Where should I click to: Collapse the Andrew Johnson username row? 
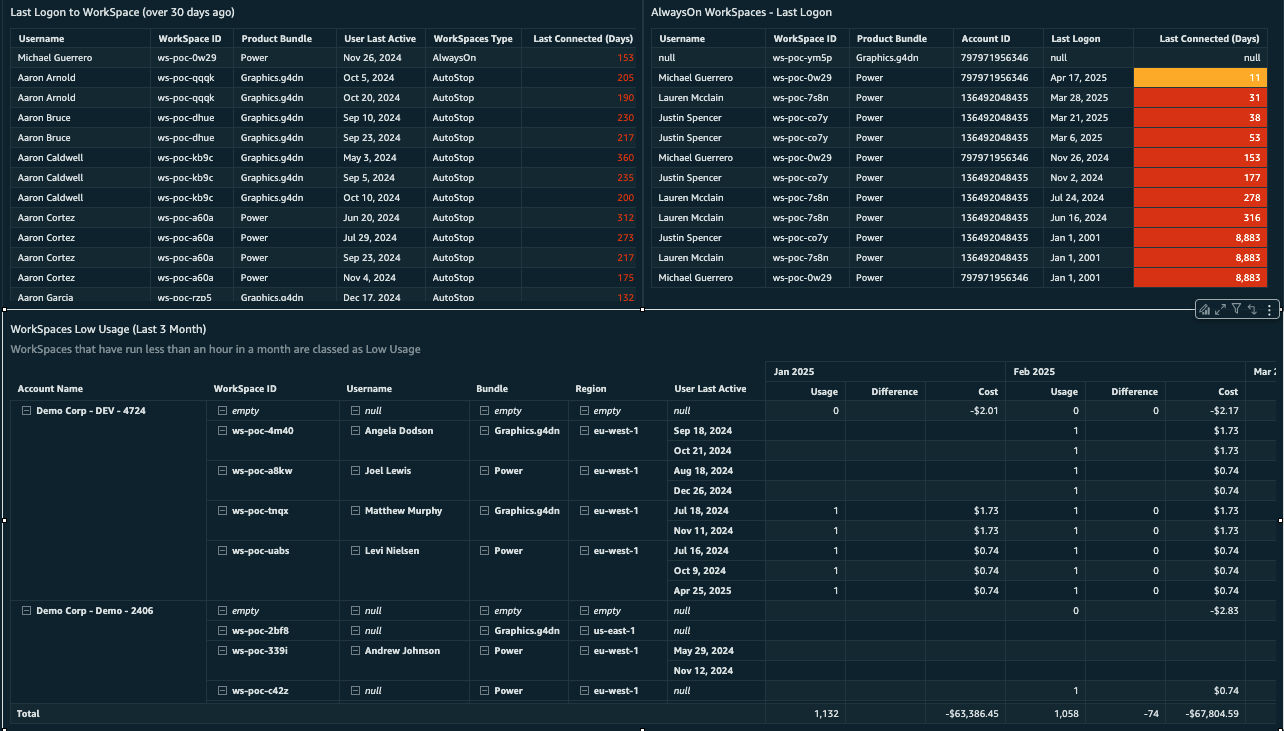355,651
